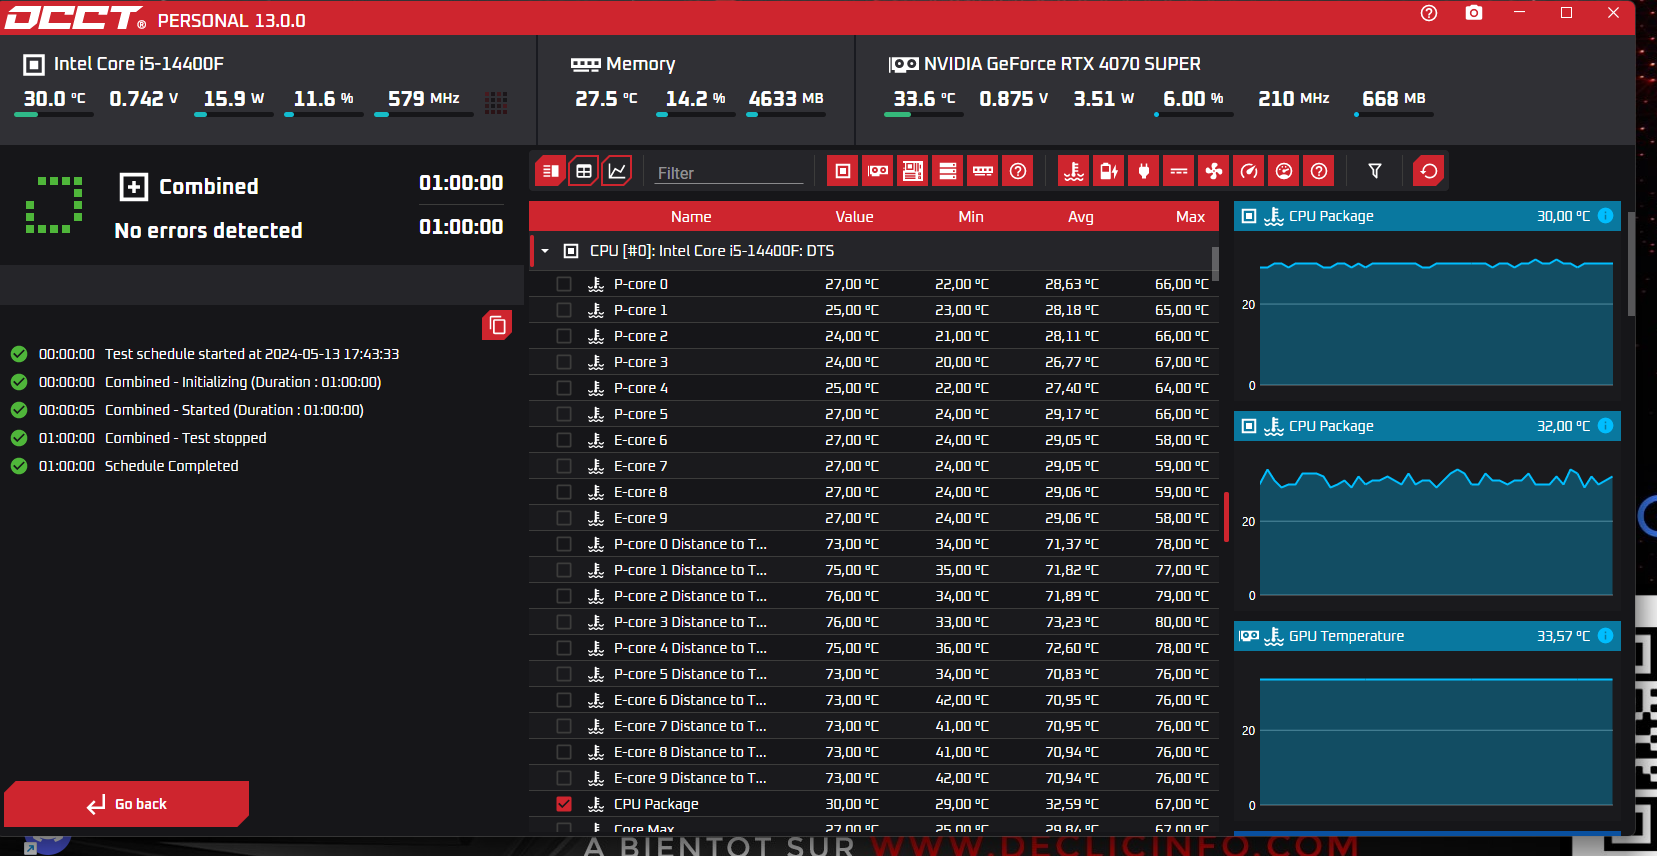The width and height of the screenshot is (1657, 856).
Task: Toggle the side panel layout icon
Action: coord(550,171)
